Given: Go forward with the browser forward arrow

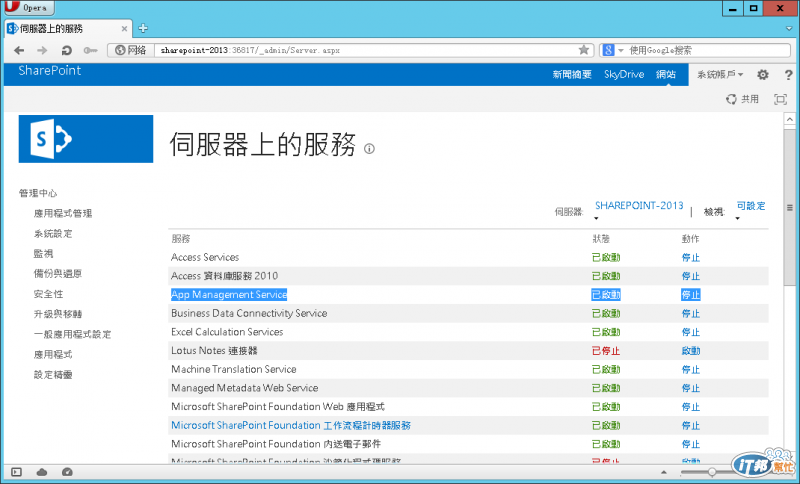Looking at the screenshot, I should pyautogui.click(x=42, y=50).
